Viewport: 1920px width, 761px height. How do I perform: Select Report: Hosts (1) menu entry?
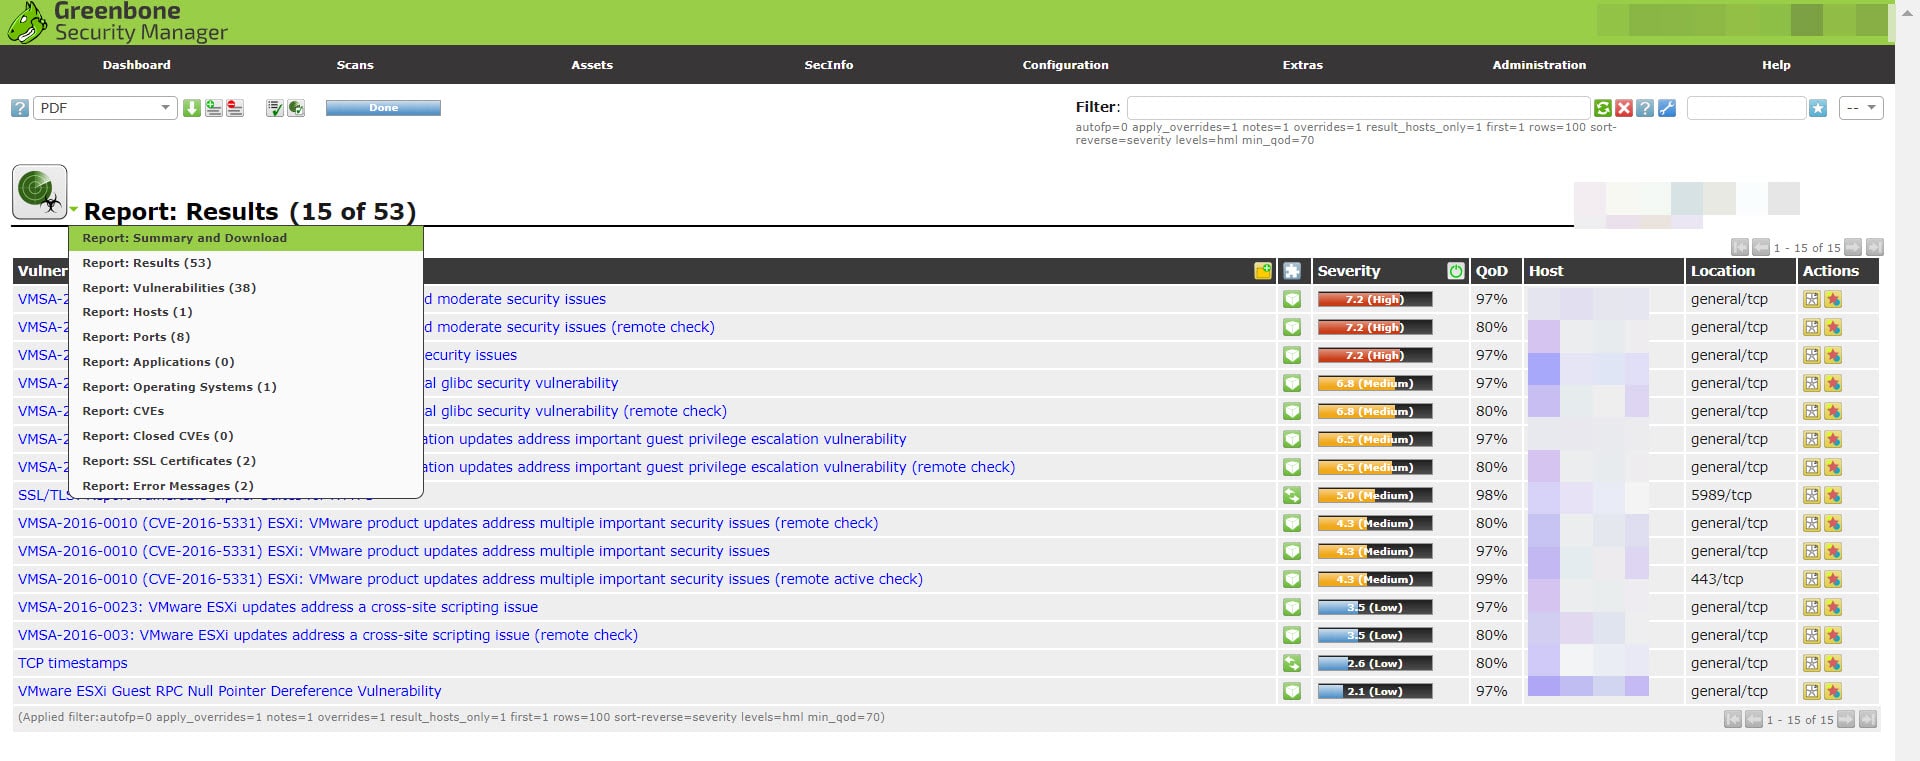246,312
